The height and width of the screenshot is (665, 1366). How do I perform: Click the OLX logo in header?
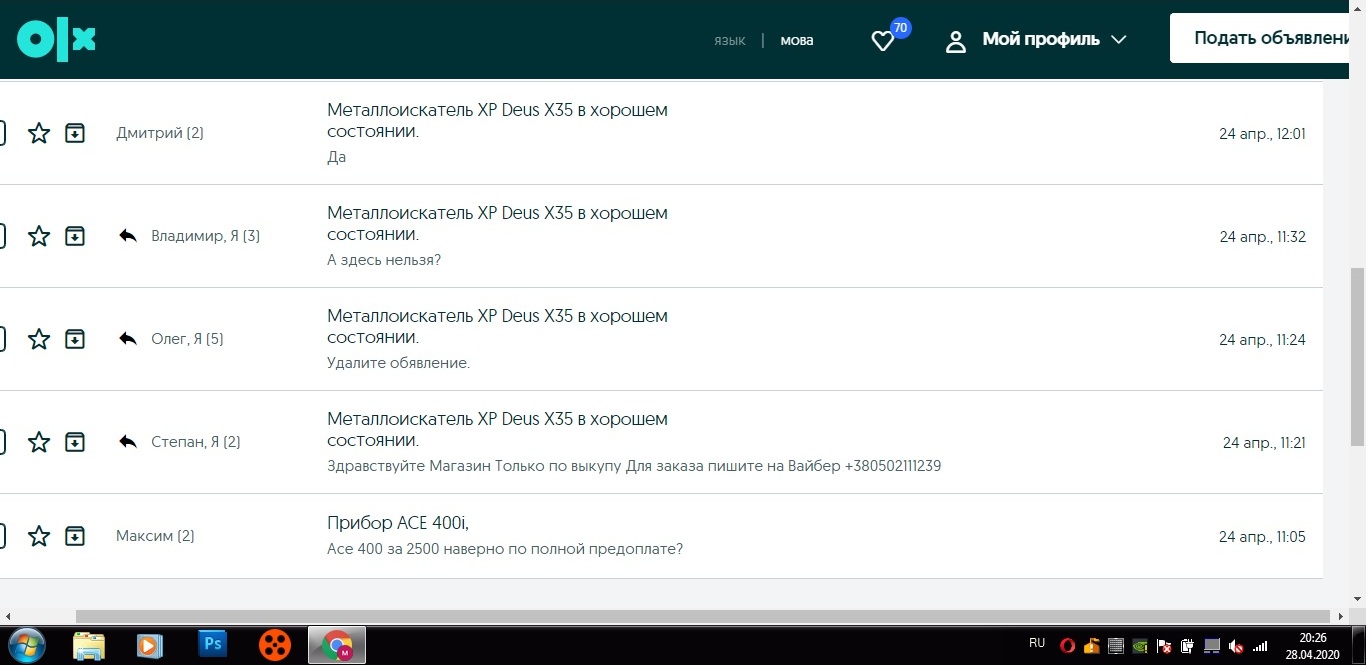click(56, 40)
